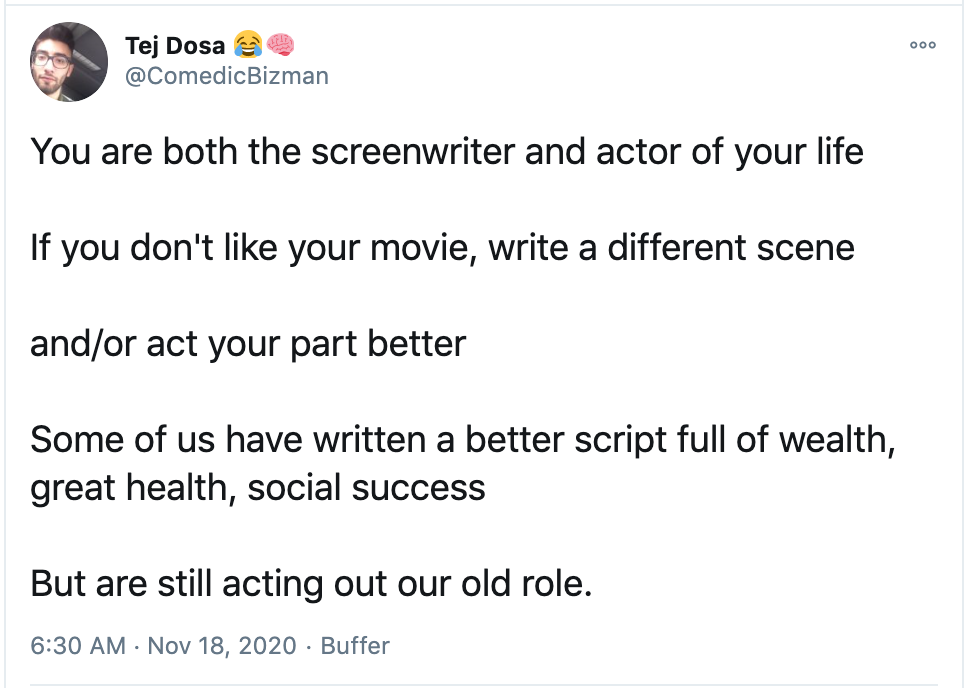
Task: Click the brain emoji beside the name
Action: pos(279,46)
